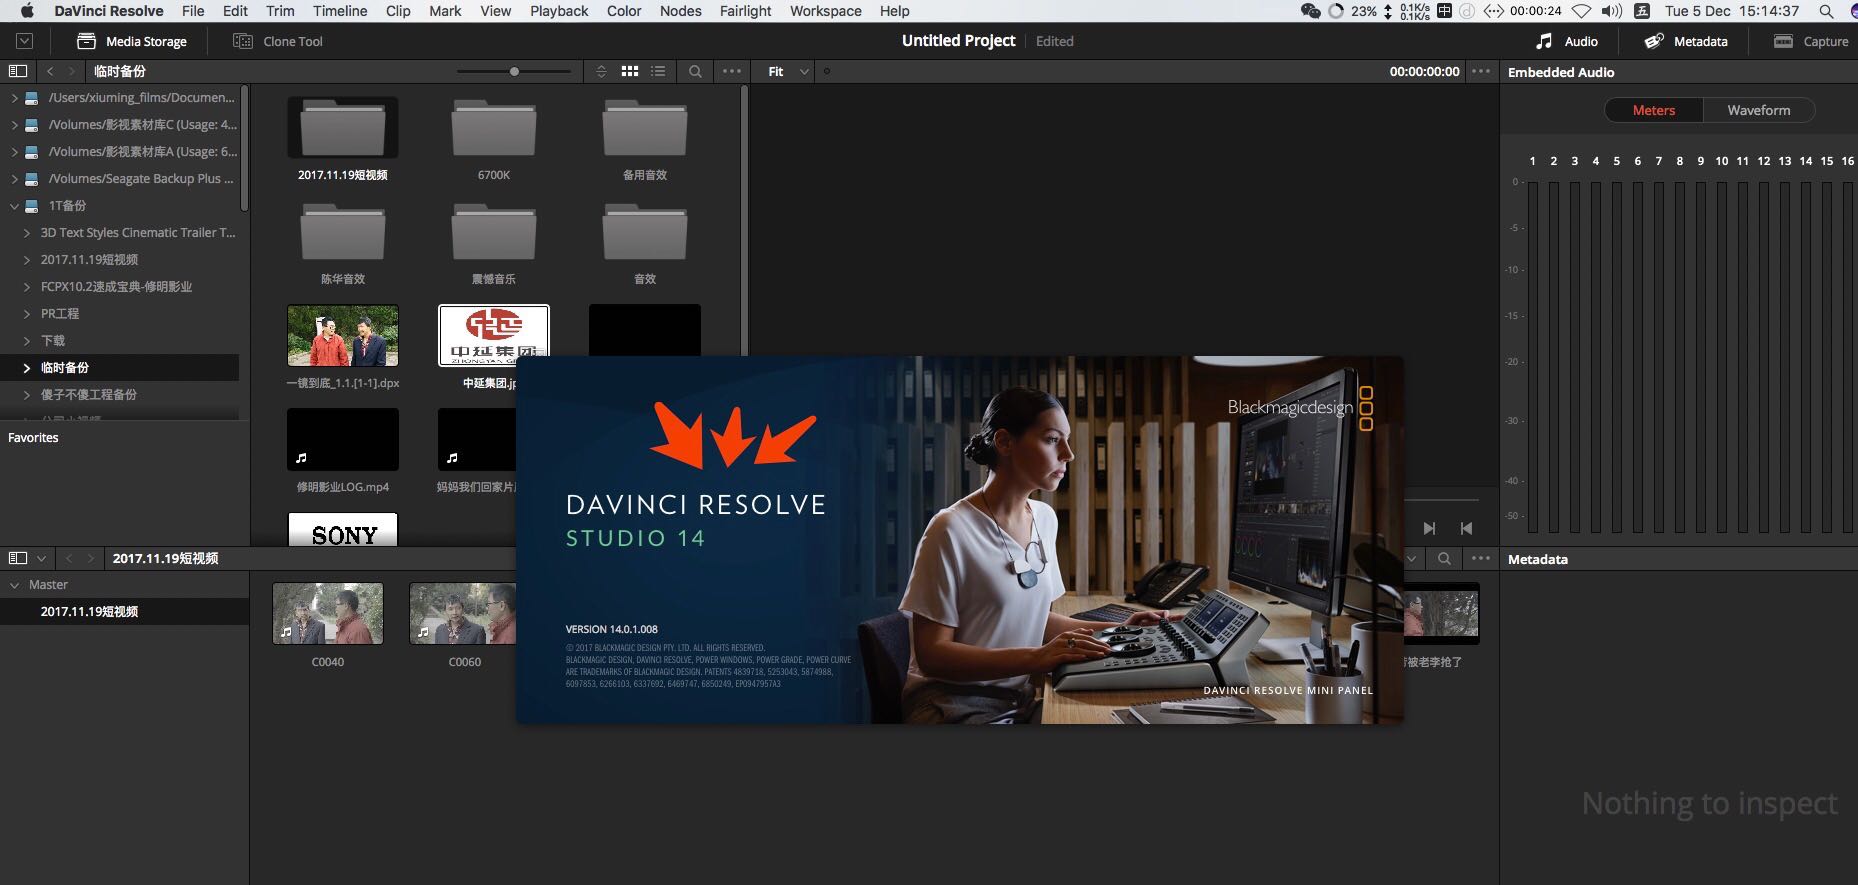1858x885 pixels.
Task: Select clip C0060 in the media pool
Action: point(463,614)
